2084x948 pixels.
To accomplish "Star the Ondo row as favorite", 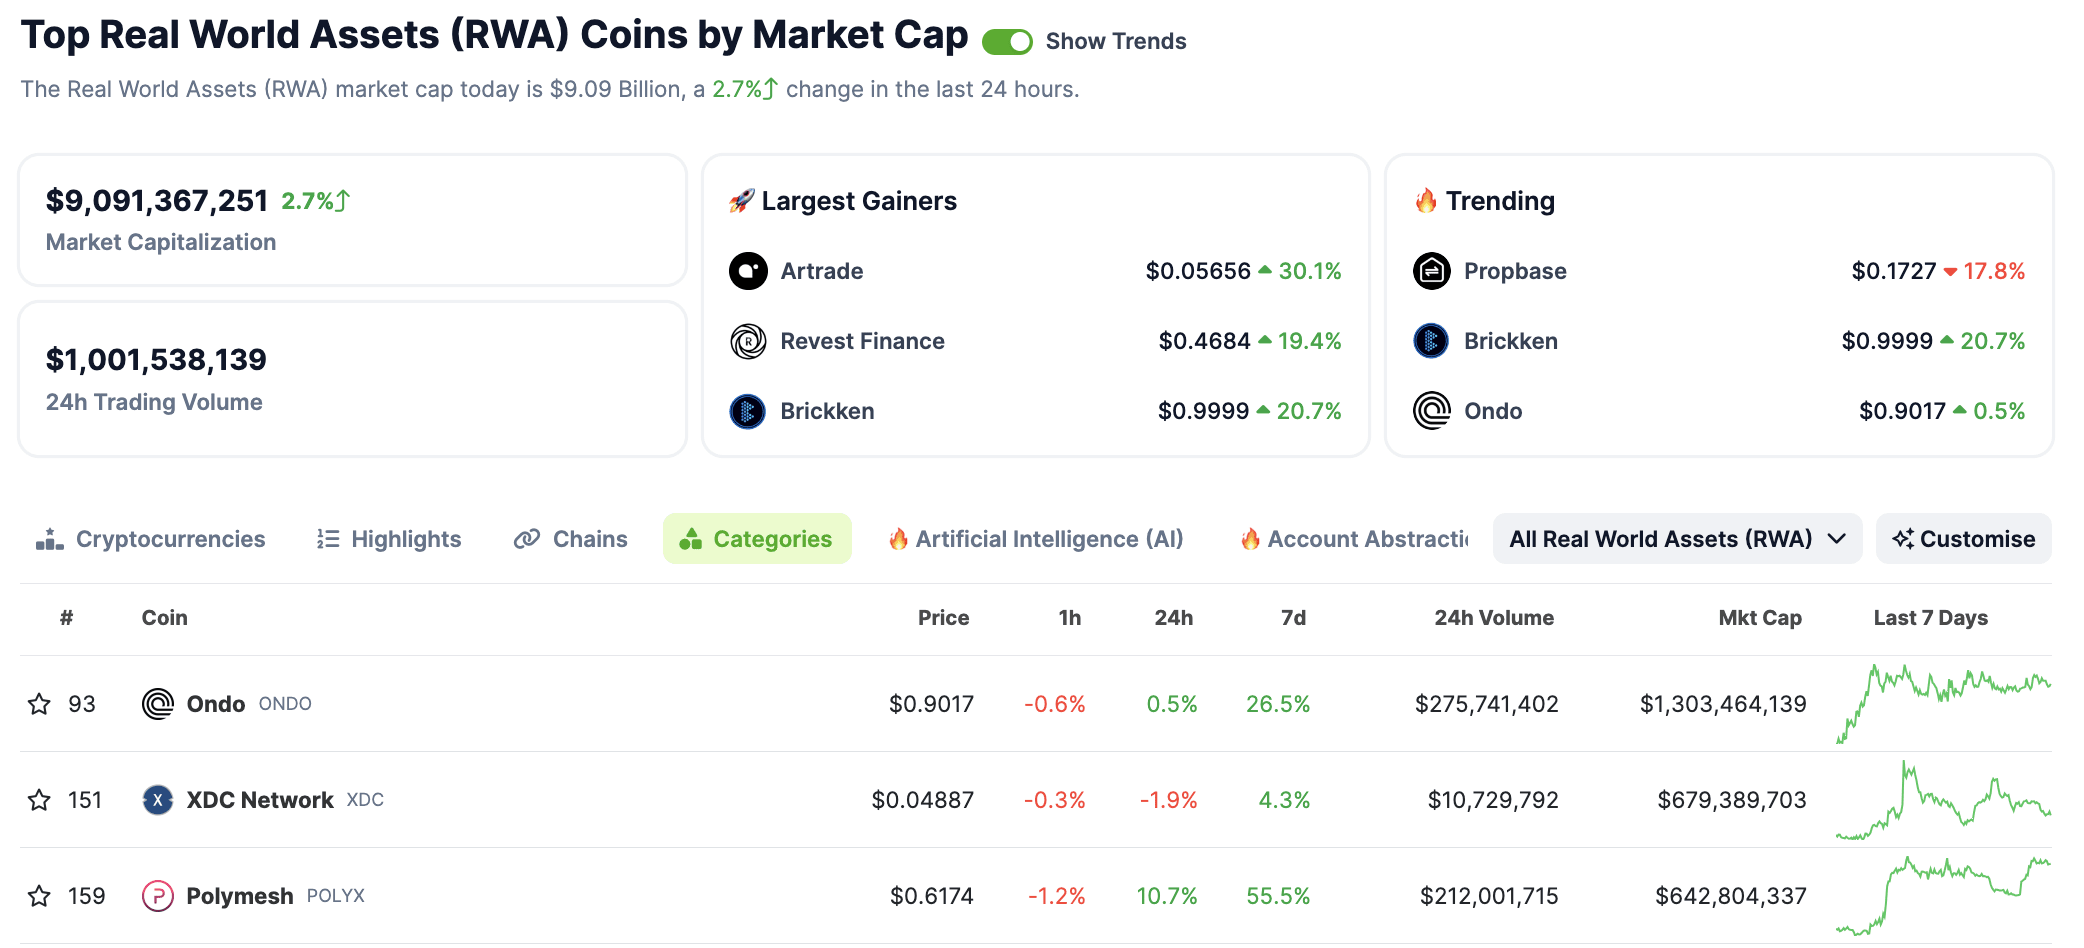I will pos(40,703).
